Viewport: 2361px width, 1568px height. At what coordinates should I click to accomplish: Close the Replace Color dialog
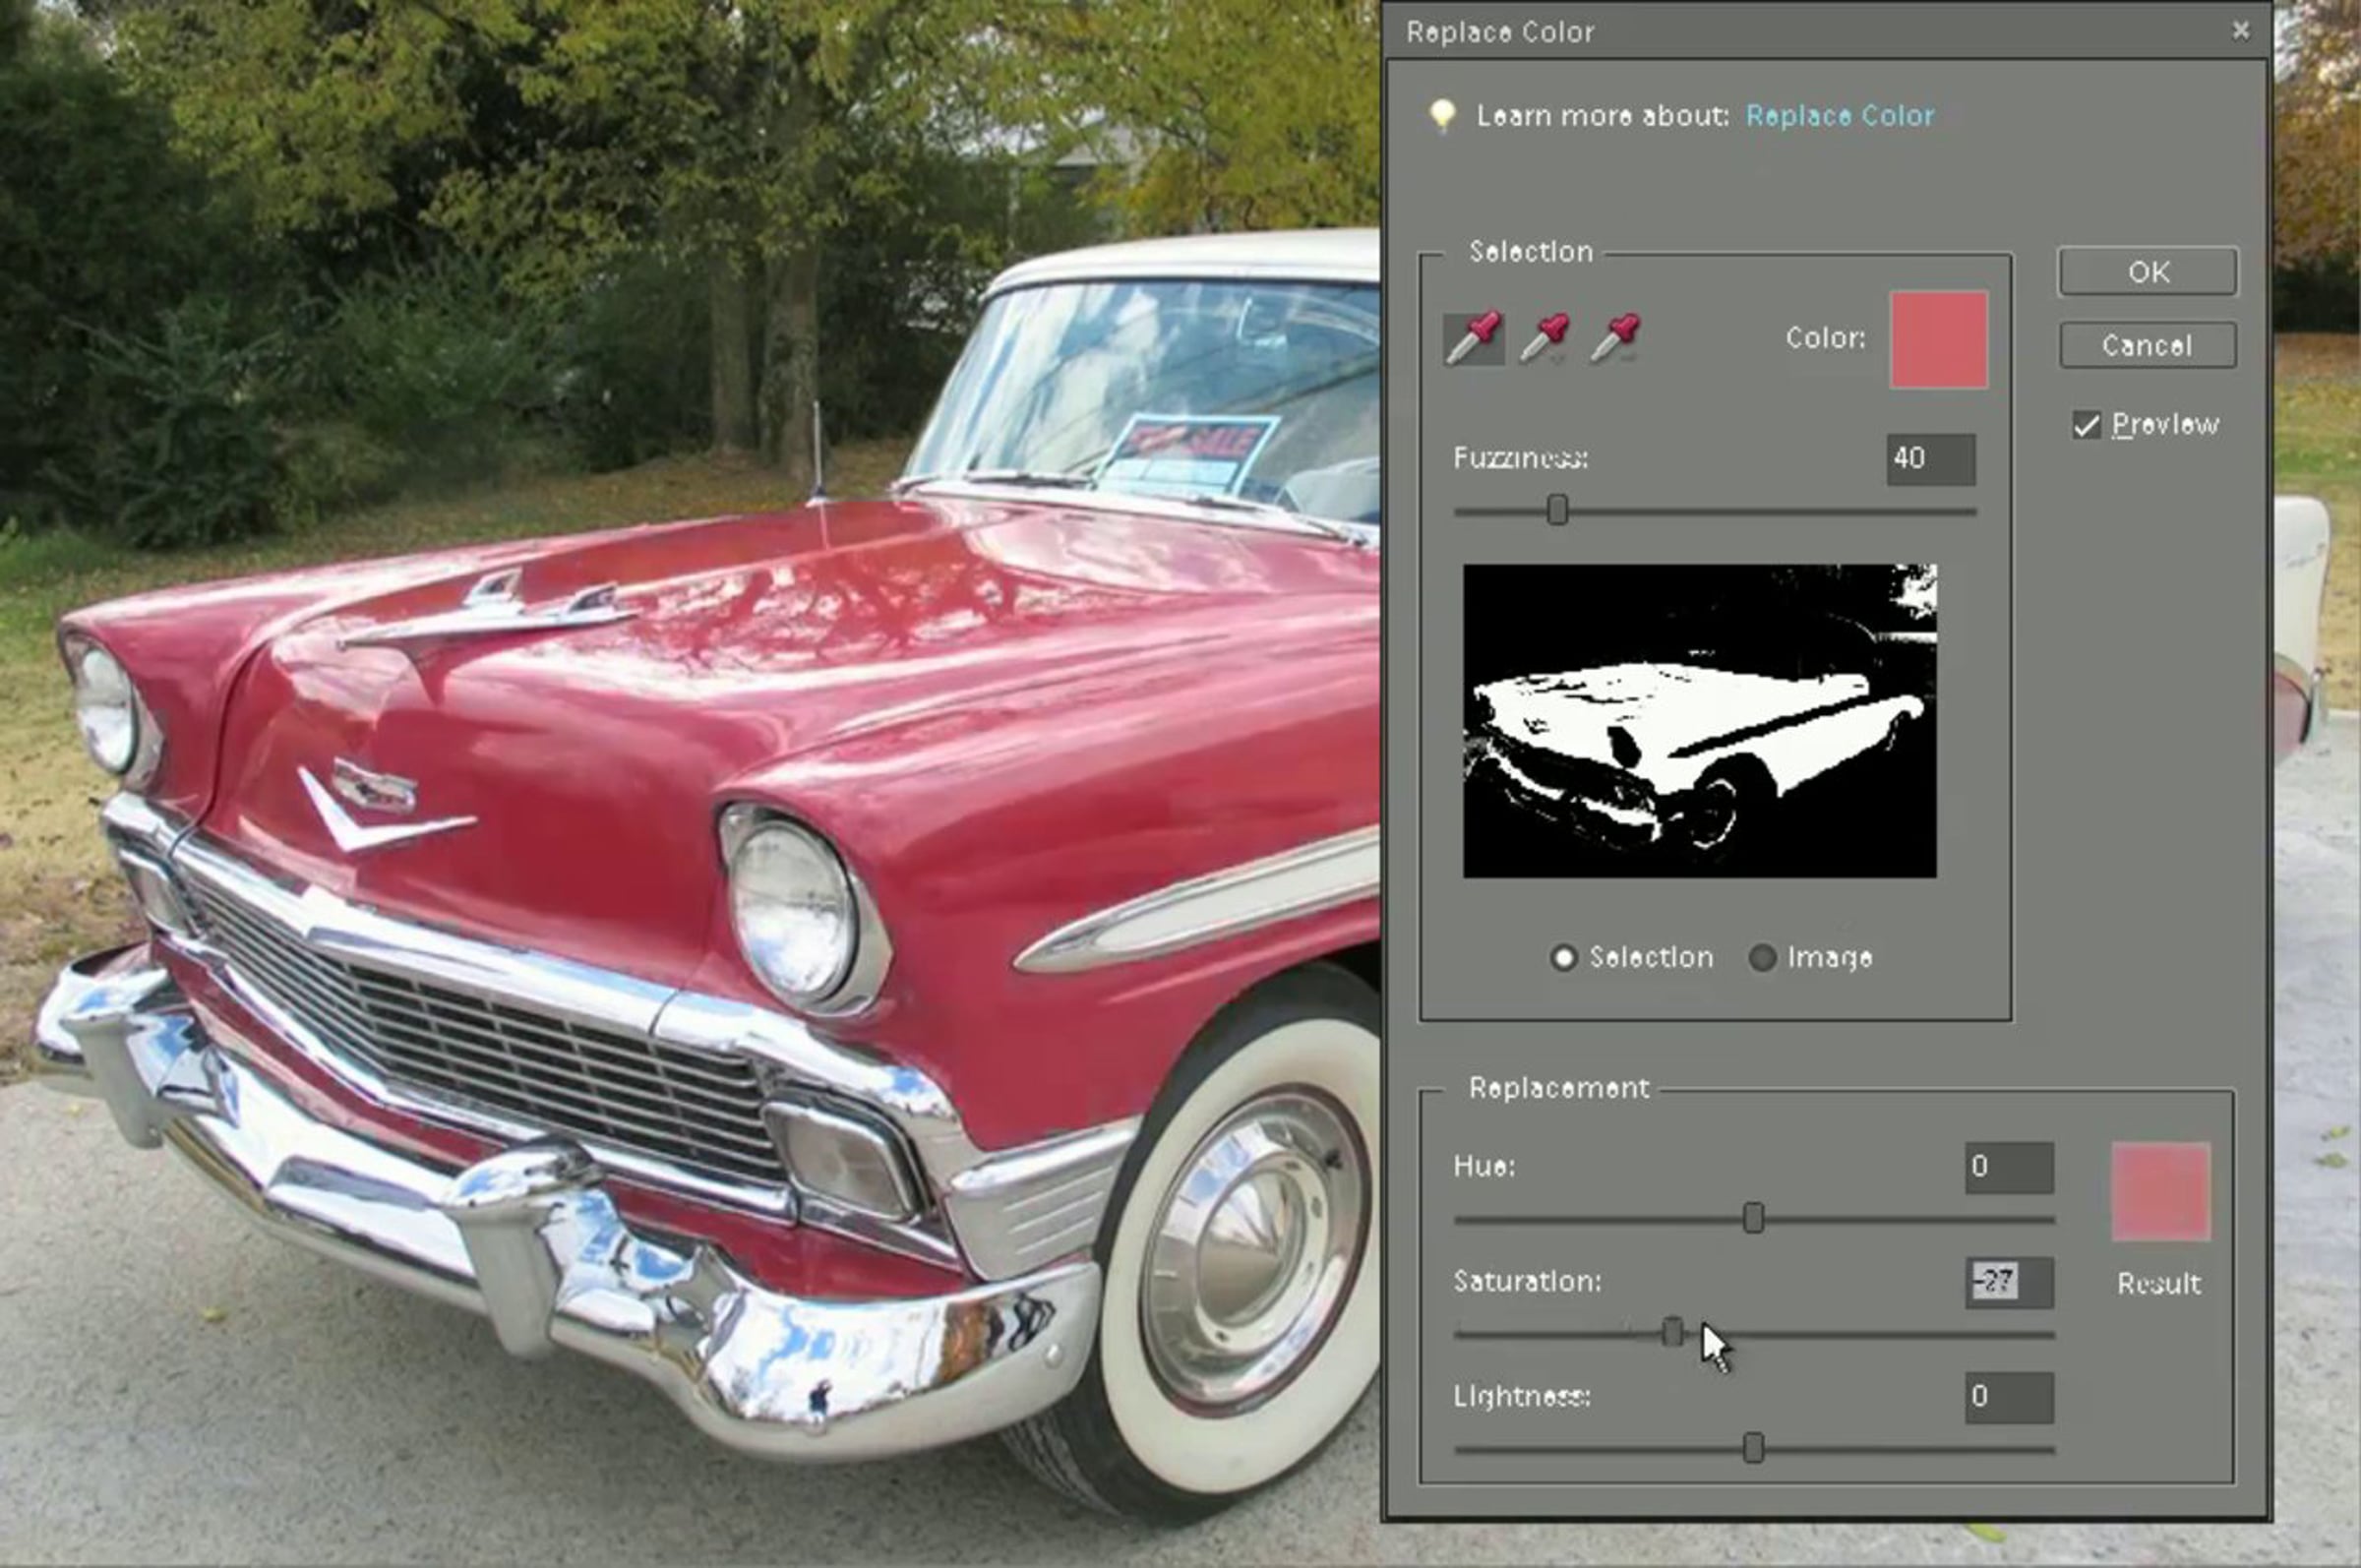click(2240, 31)
